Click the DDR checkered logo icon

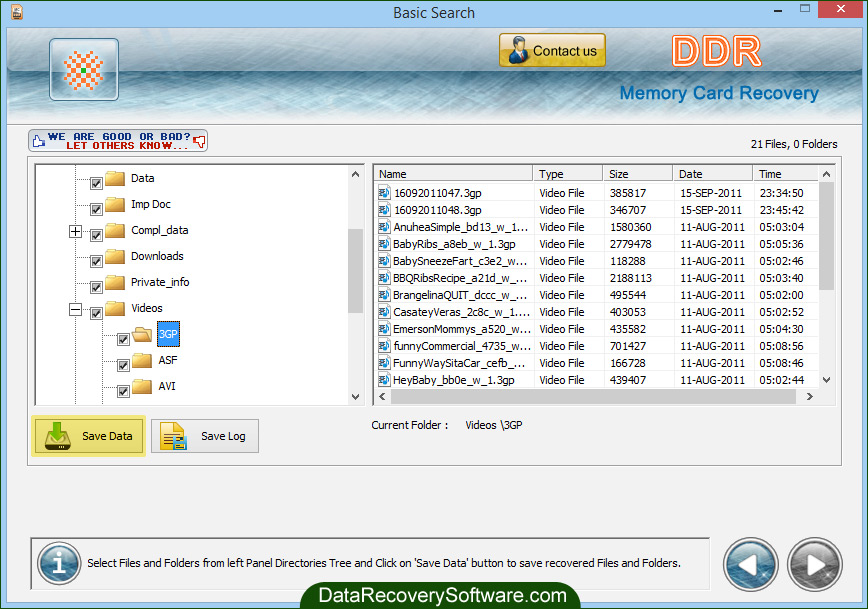coord(83,70)
